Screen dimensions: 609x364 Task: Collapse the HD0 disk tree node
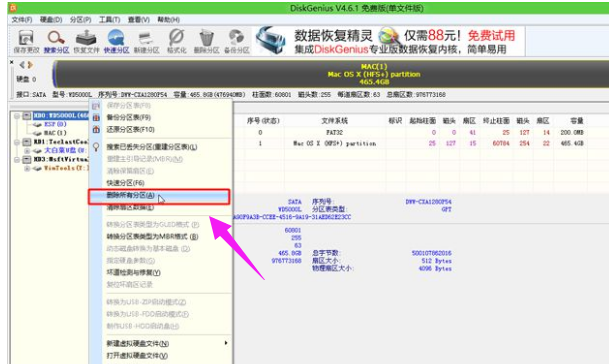[17, 116]
